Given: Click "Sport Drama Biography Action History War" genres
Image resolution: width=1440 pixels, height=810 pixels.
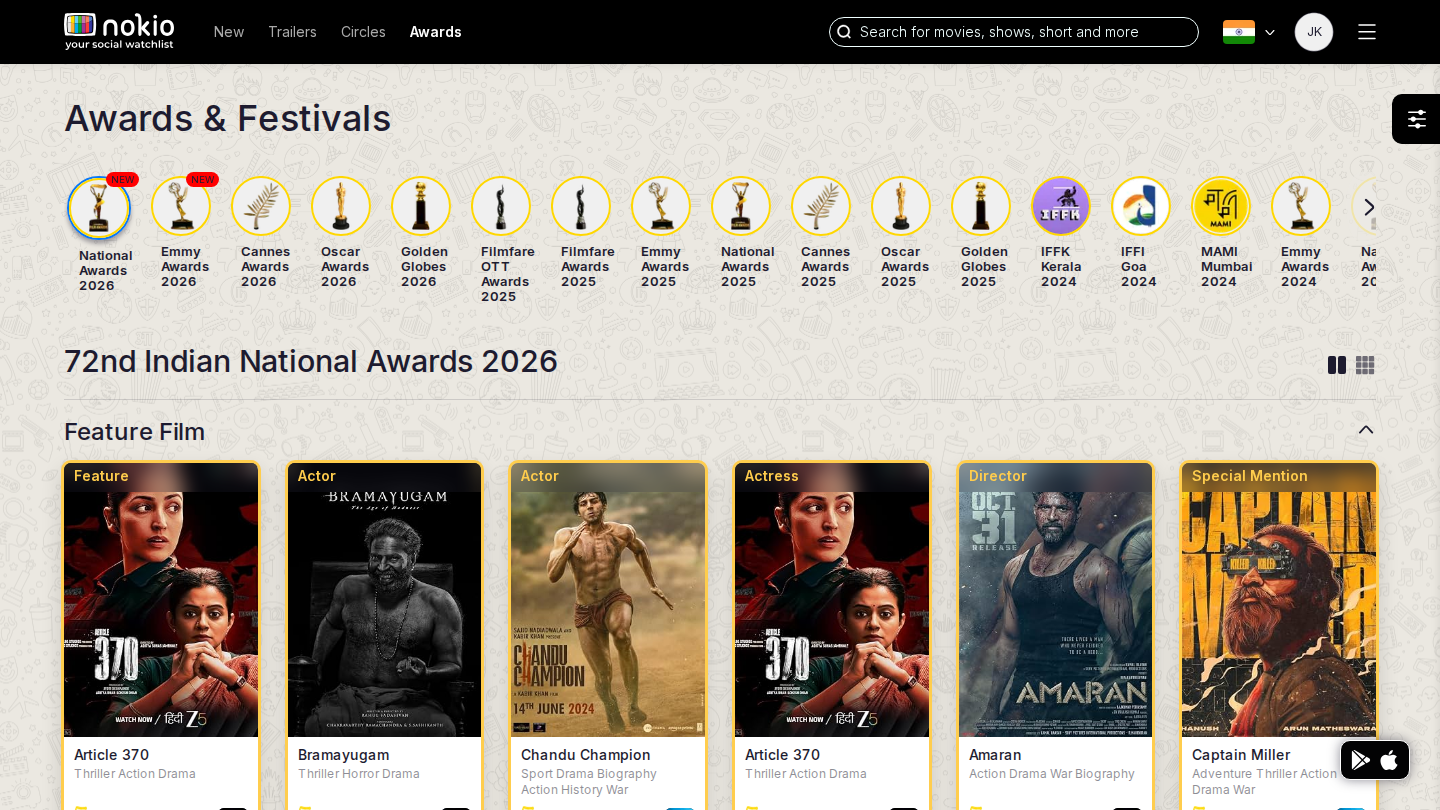Looking at the screenshot, I should [589, 782].
